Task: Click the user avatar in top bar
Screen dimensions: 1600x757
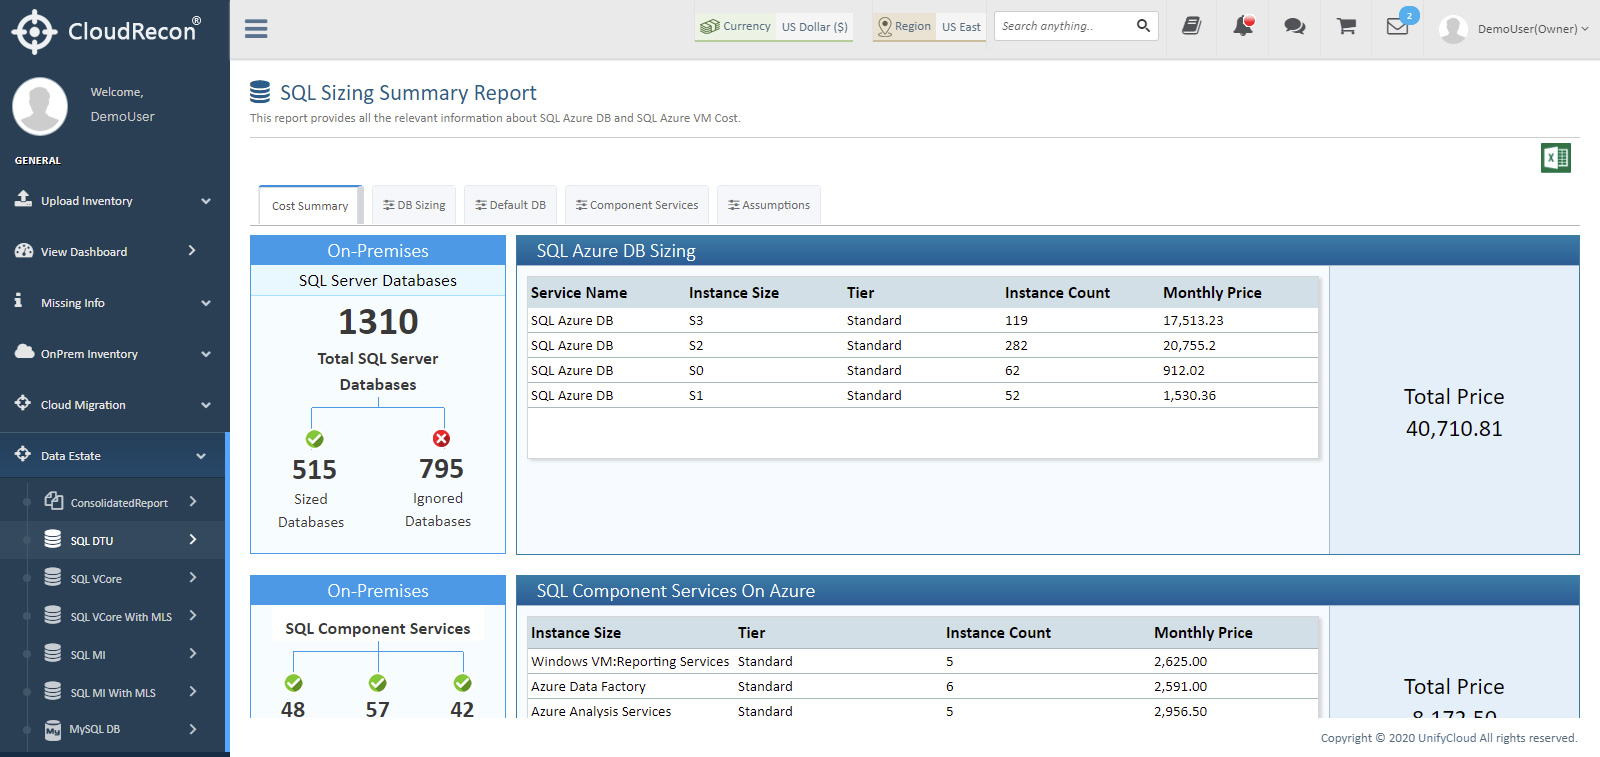Action: pyautogui.click(x=1454, y=29)
